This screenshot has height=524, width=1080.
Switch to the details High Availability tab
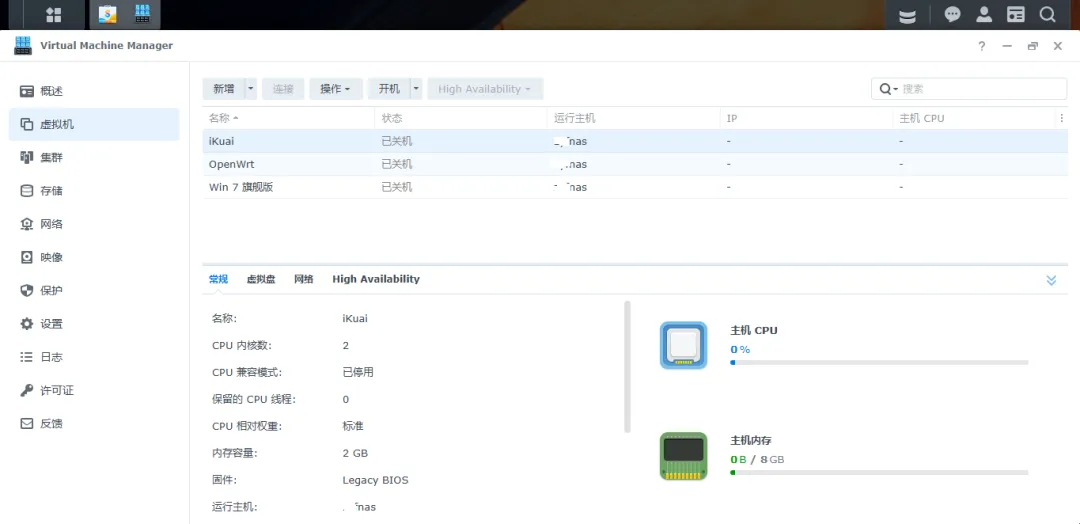(376, 279)
